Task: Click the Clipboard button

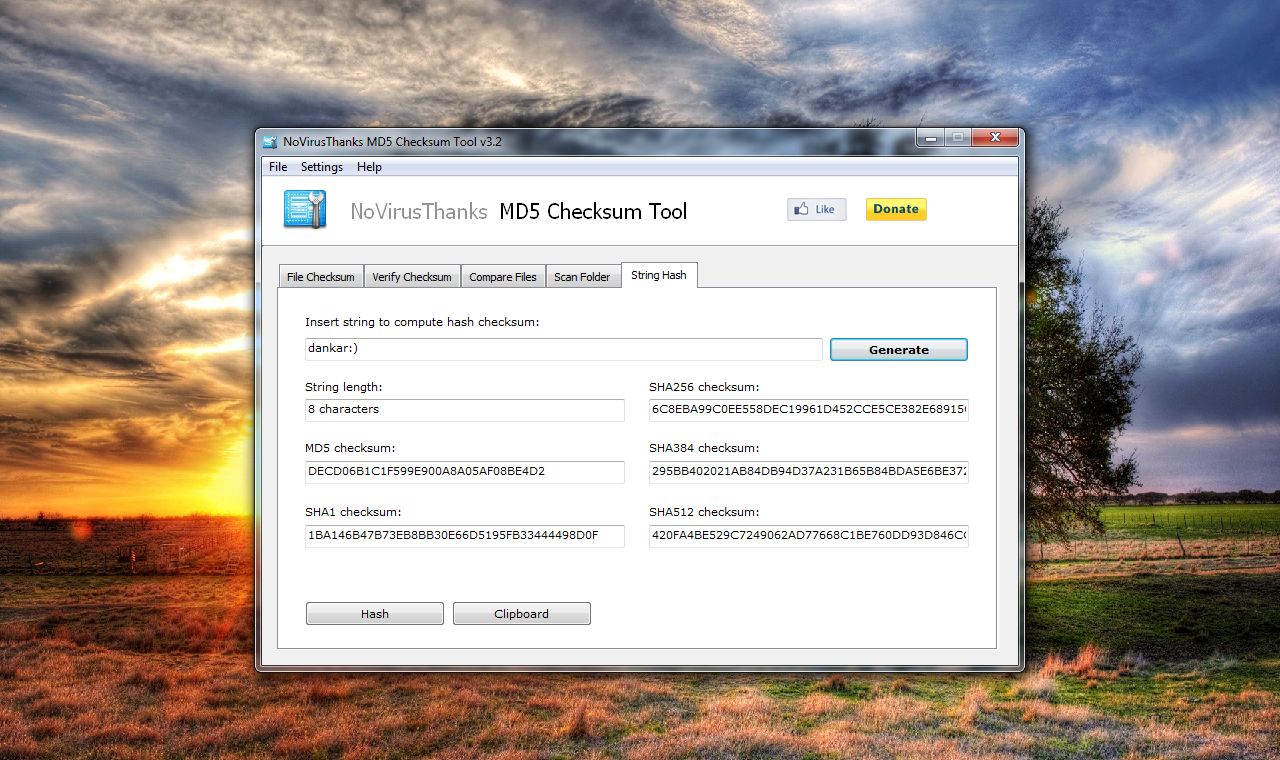Action: tap(522, 614)
